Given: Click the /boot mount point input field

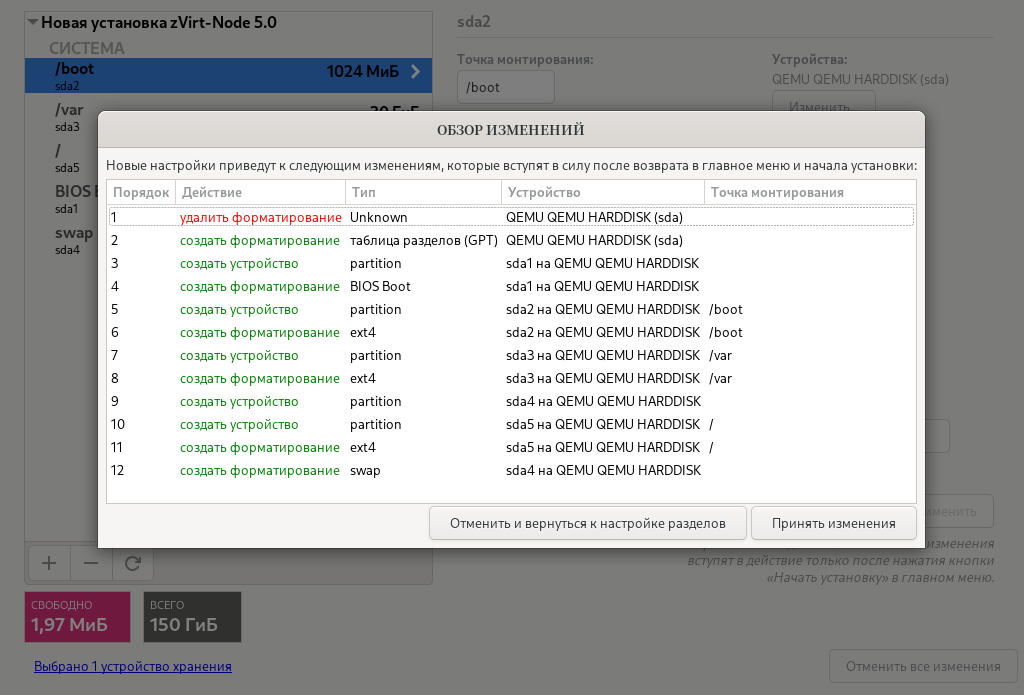Looking at the screenshot, I should pos(505,88).
